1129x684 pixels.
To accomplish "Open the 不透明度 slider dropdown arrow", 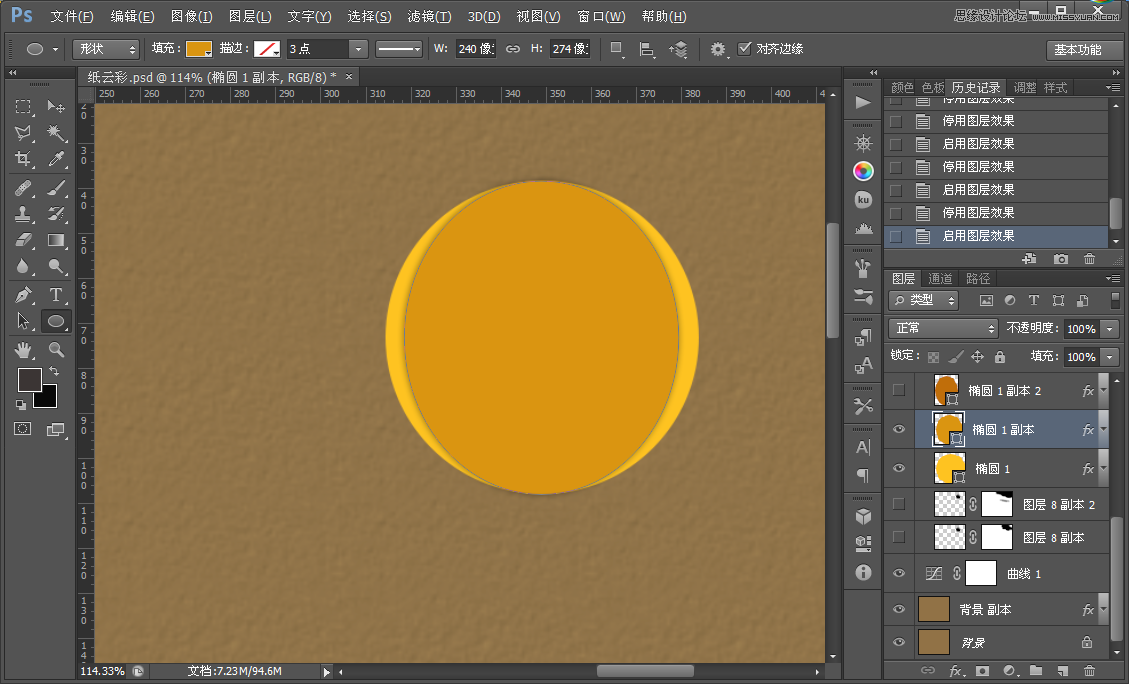I will [1110, 328].
